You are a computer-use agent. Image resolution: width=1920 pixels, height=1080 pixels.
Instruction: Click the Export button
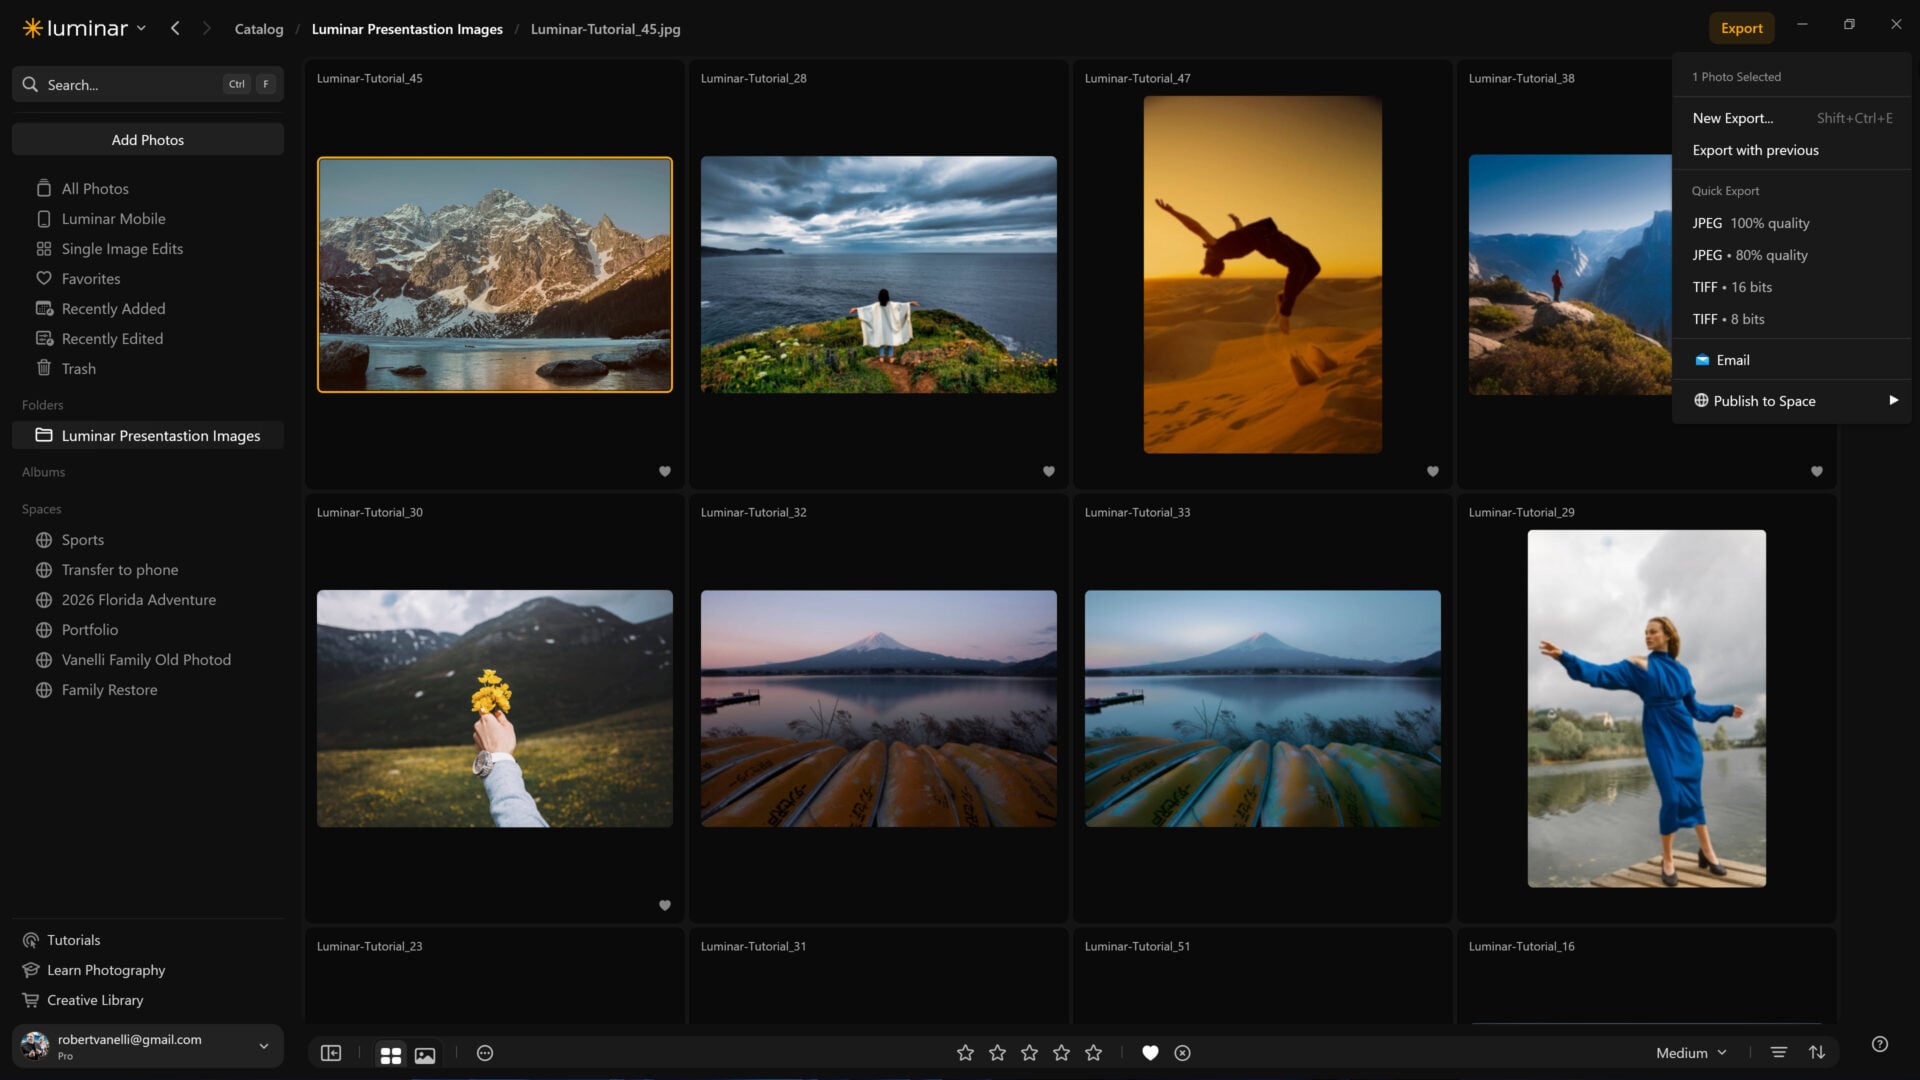click(1741, 28)
